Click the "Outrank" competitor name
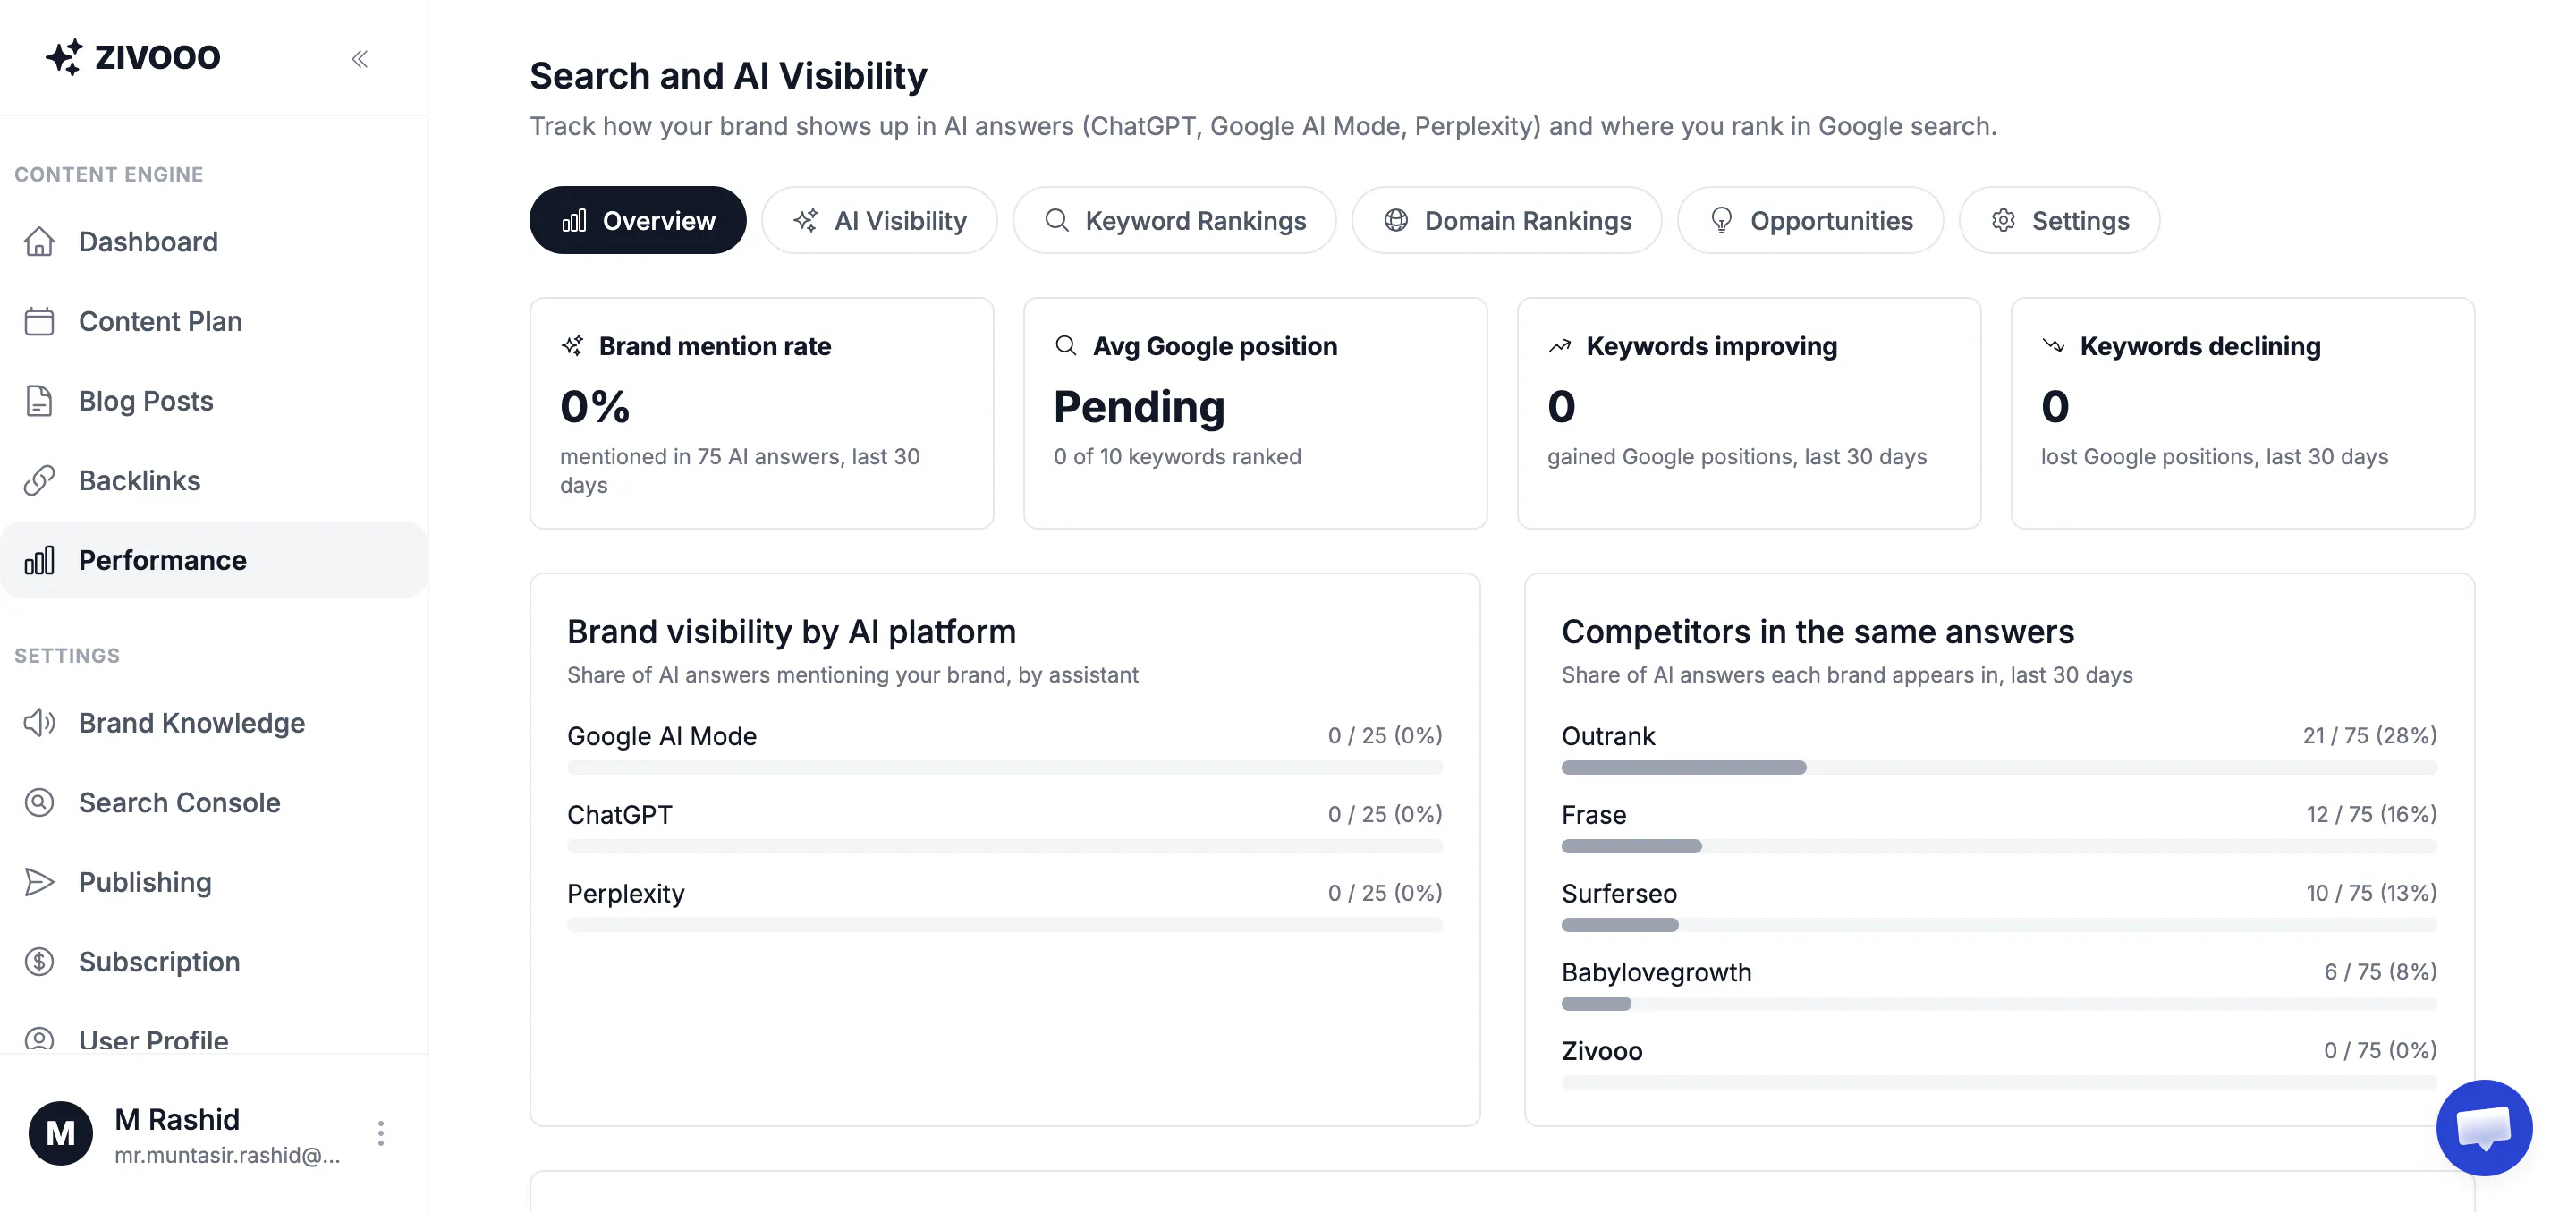The height and width of the screenshot is (1213, 2576). click(1608, 736)
